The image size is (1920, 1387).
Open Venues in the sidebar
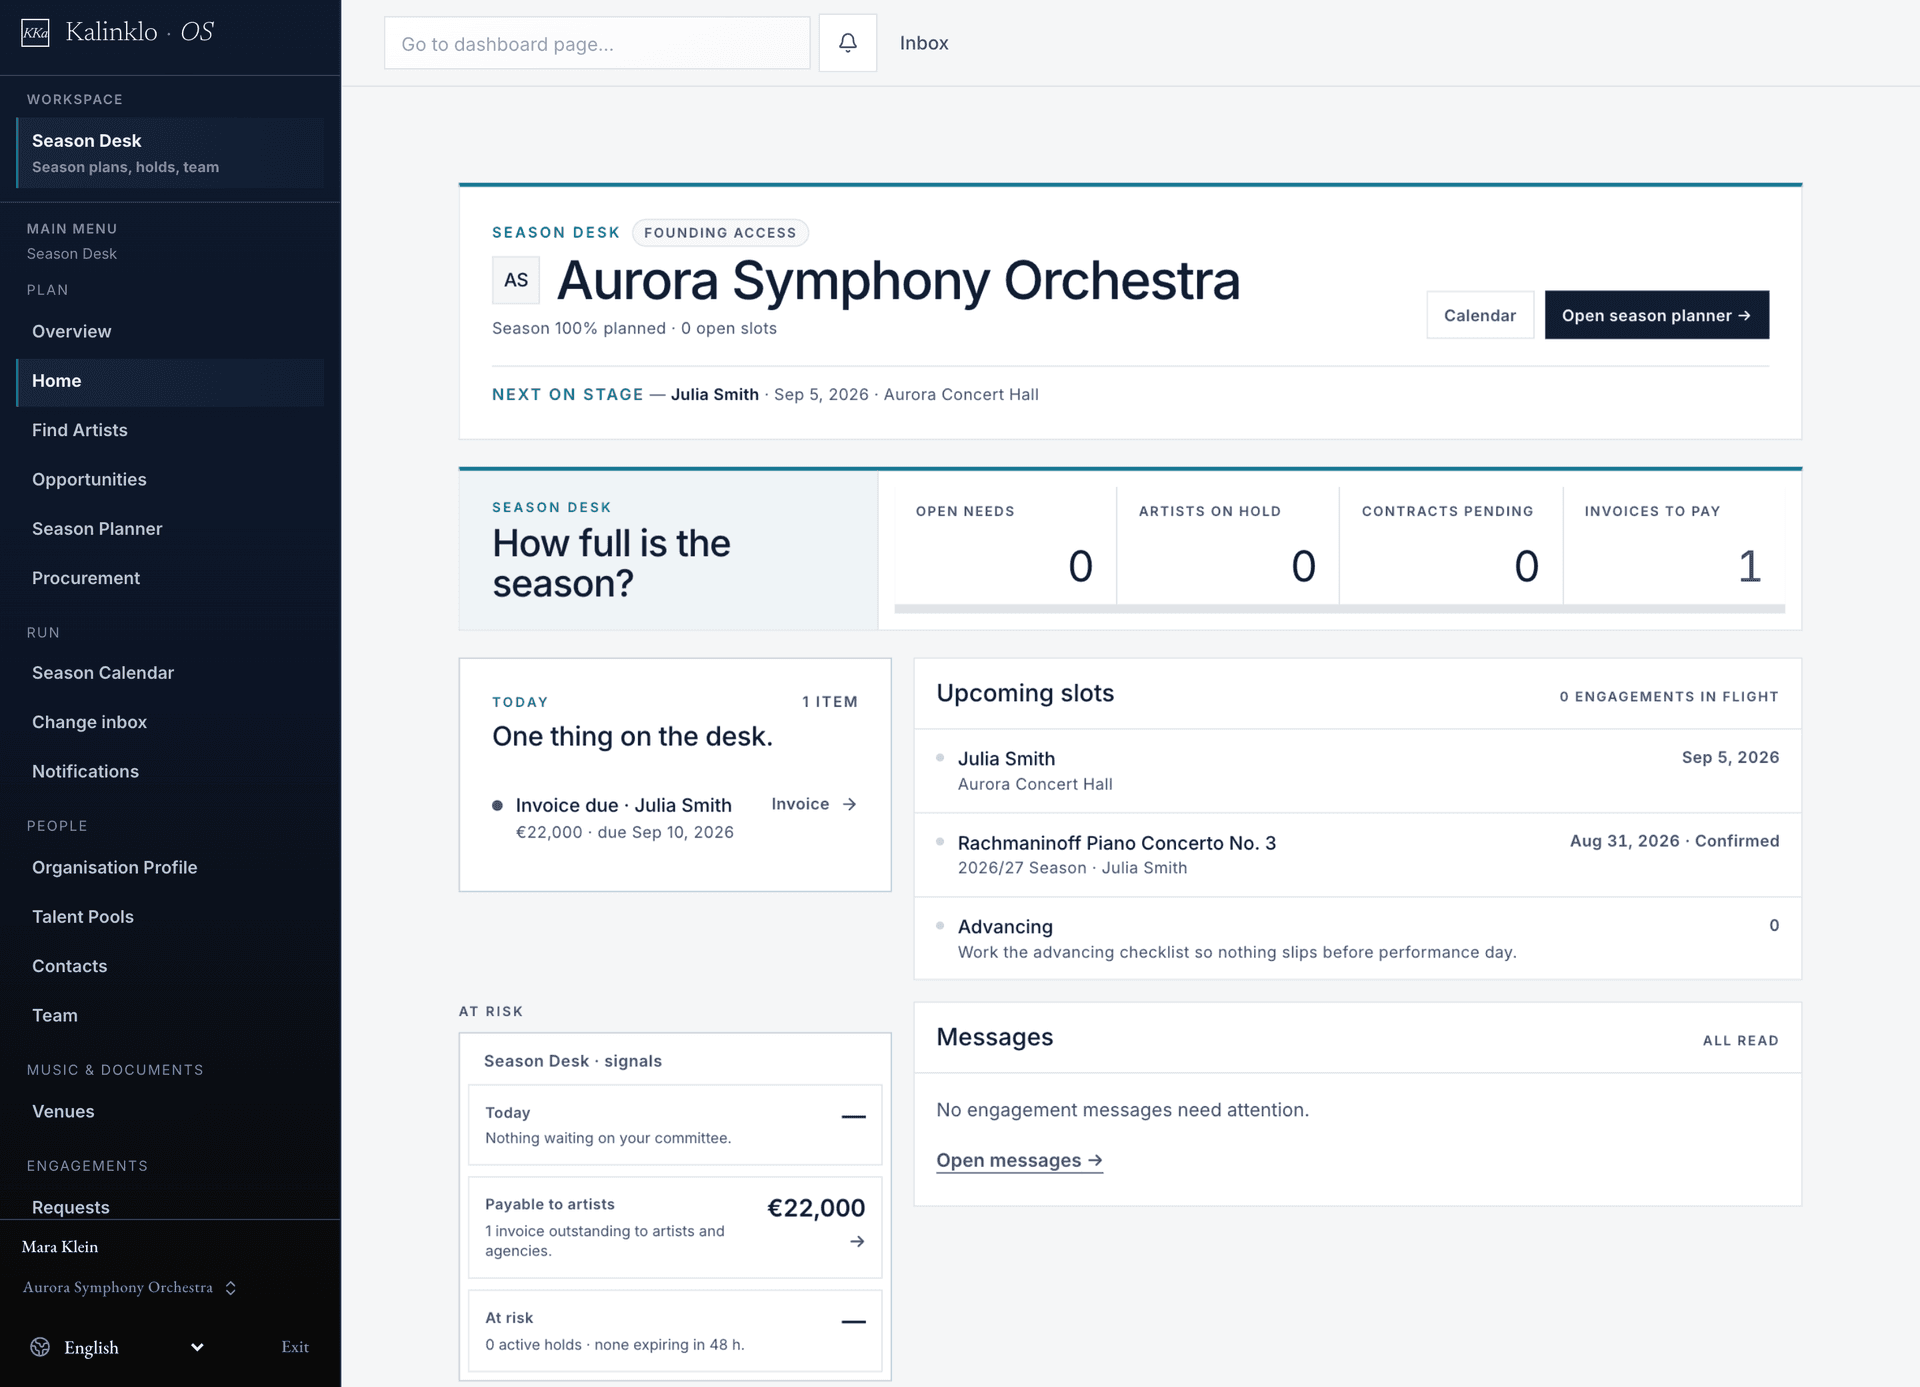170,1111
